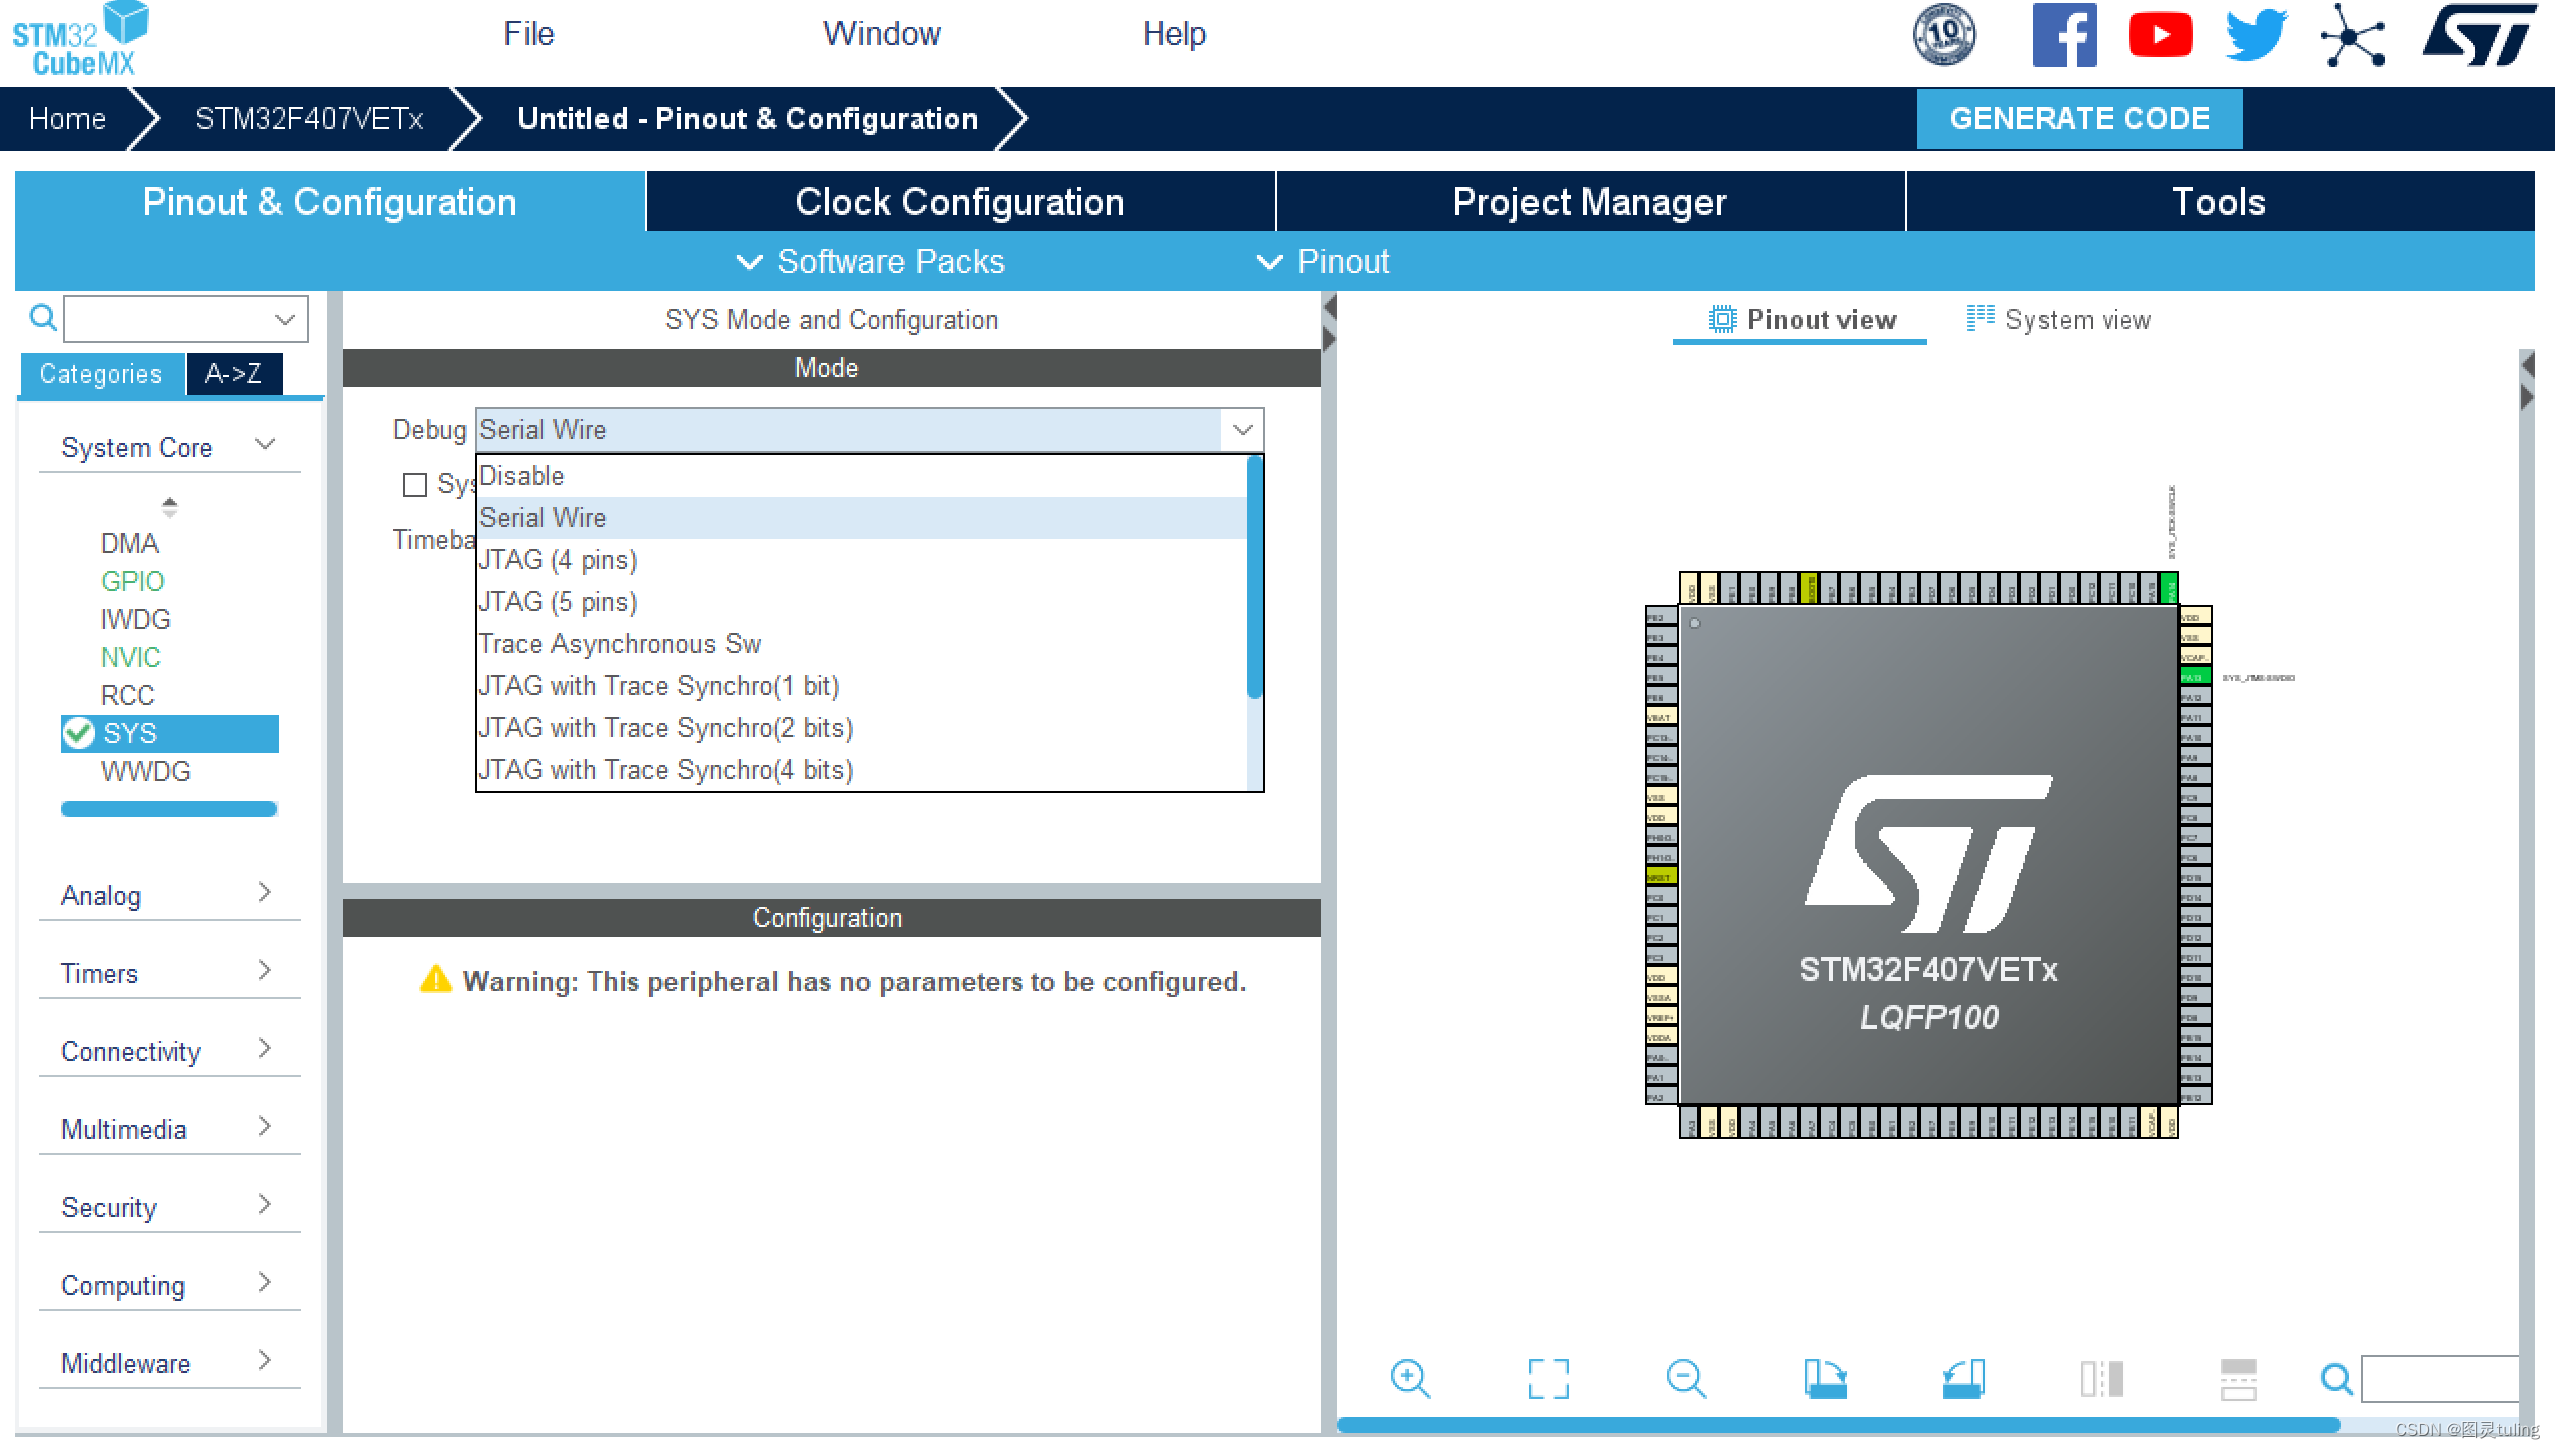Open the ST YouTube channel icon
Screen dimensions: 2555x1449
pos(2160,36)
